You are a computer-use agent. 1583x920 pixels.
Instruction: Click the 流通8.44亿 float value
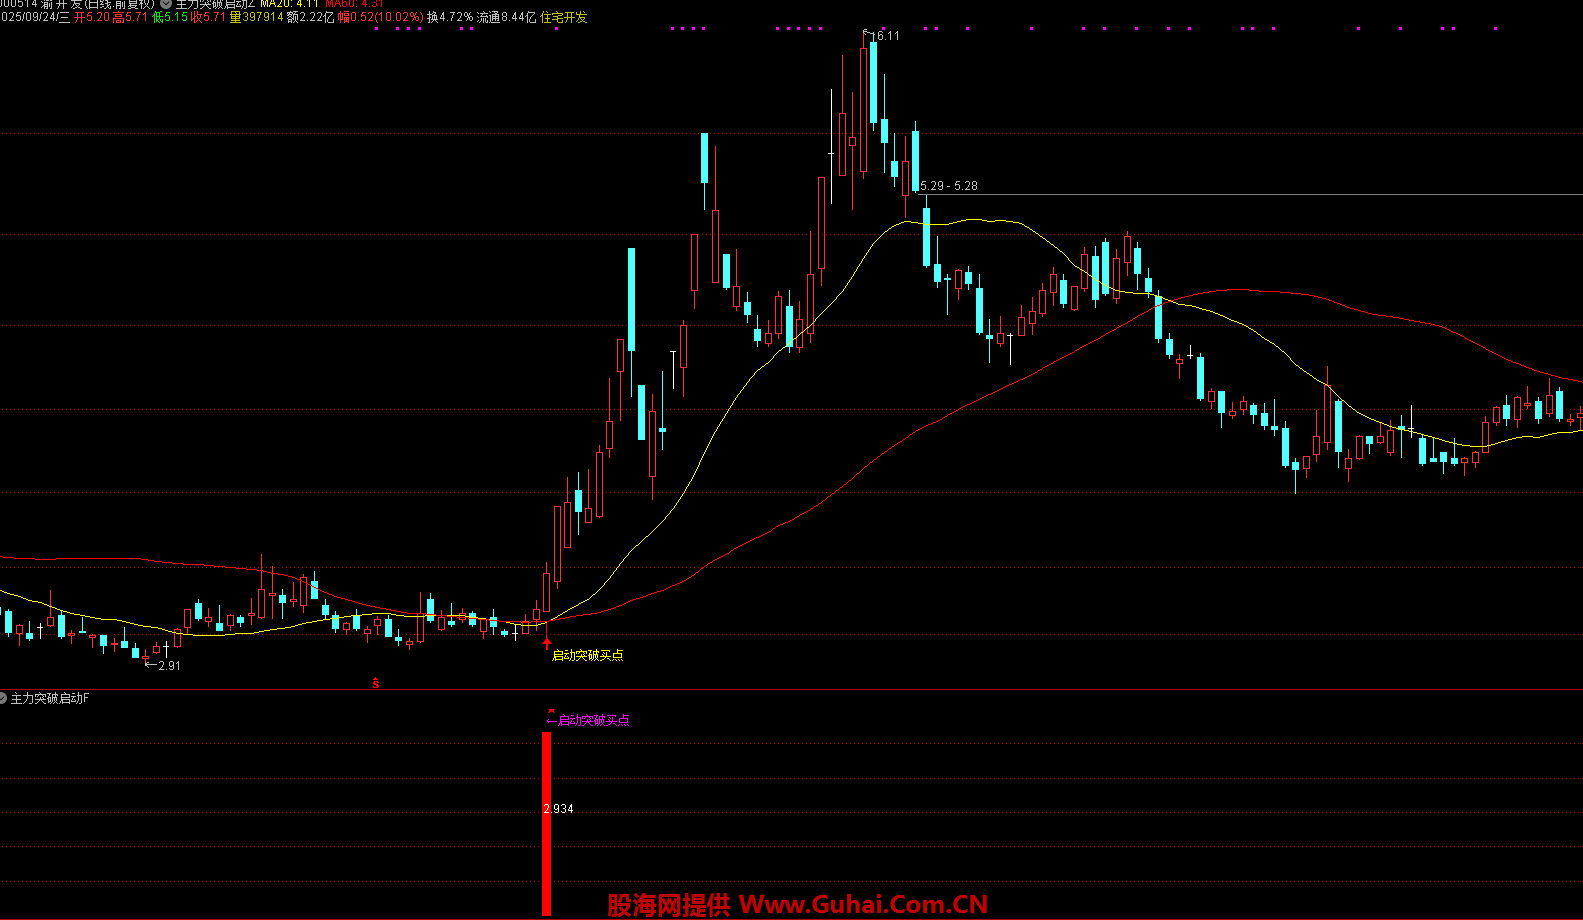pos(506,17)
